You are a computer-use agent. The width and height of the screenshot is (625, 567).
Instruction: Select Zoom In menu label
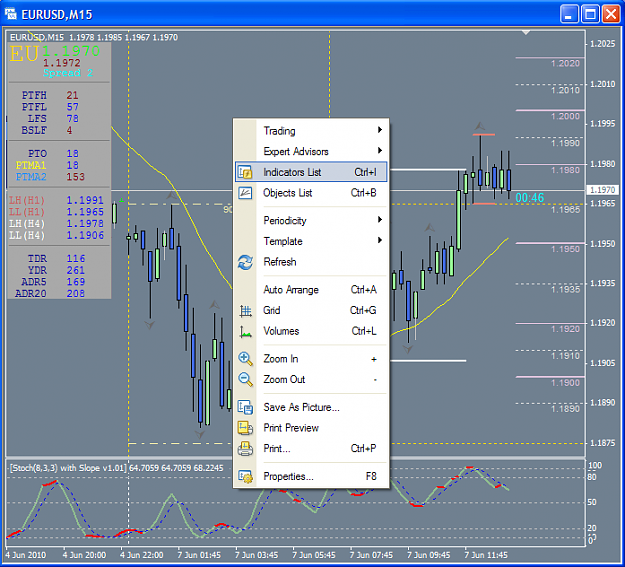click(x=281, y=359)
